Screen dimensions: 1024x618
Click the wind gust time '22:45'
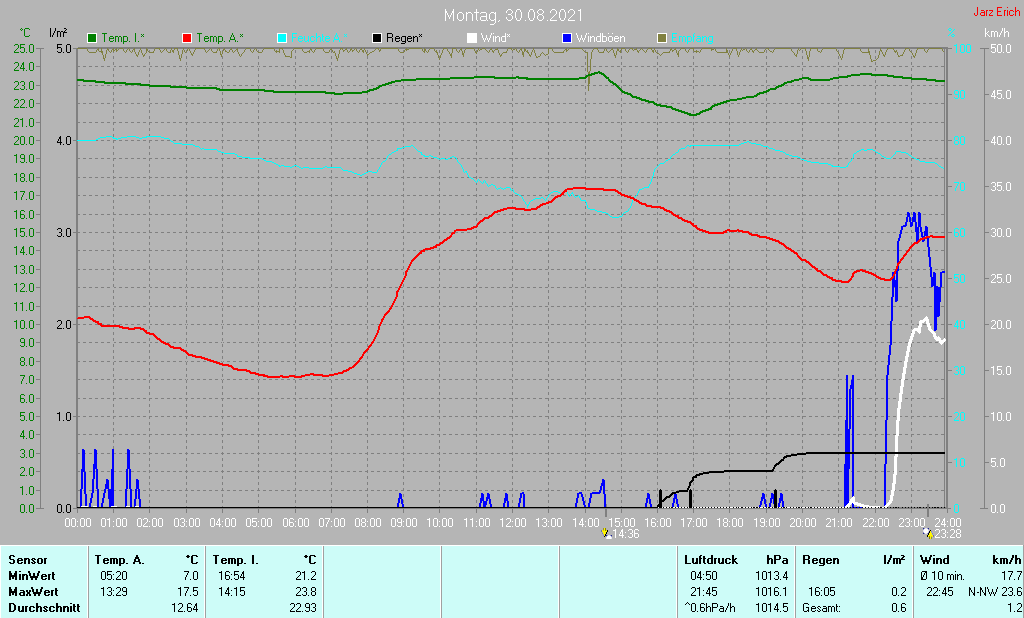tap(940, 592)
